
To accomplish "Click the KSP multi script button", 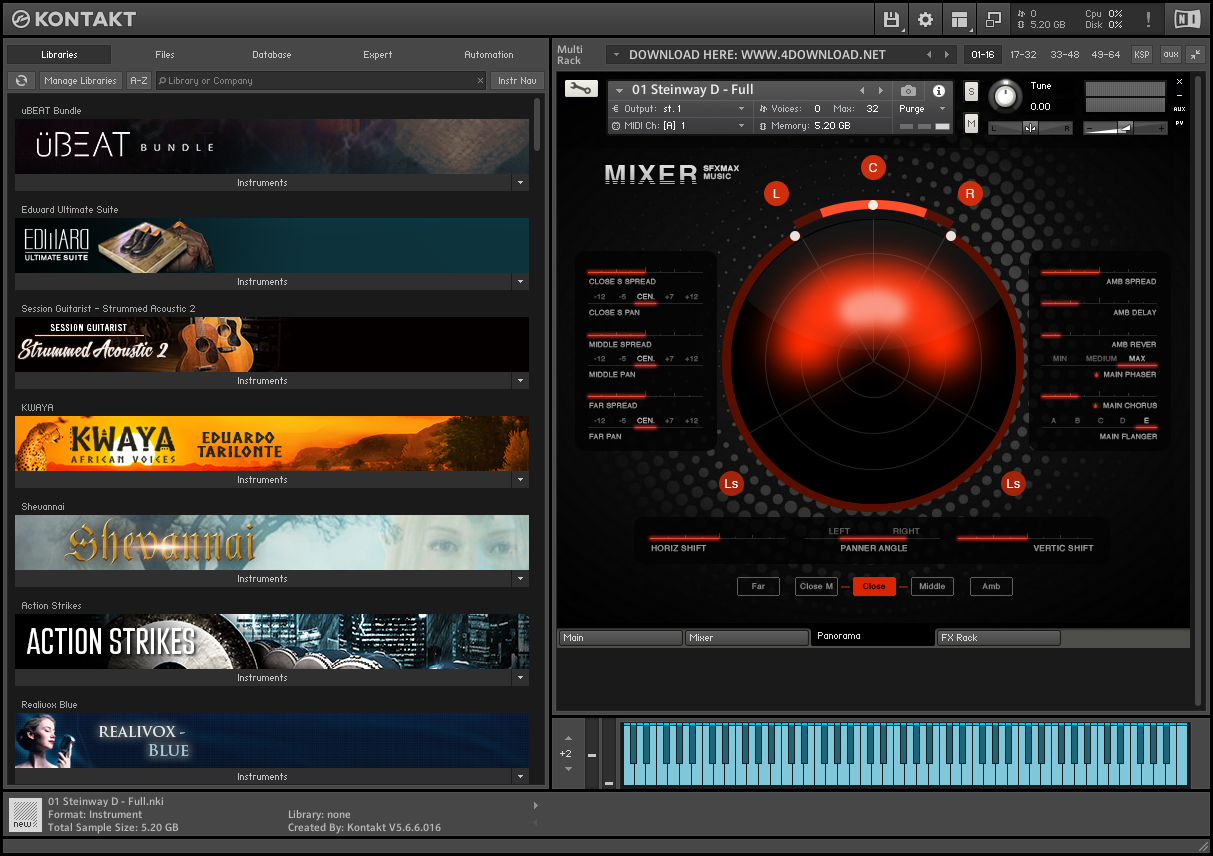I will pos(1141,55).
